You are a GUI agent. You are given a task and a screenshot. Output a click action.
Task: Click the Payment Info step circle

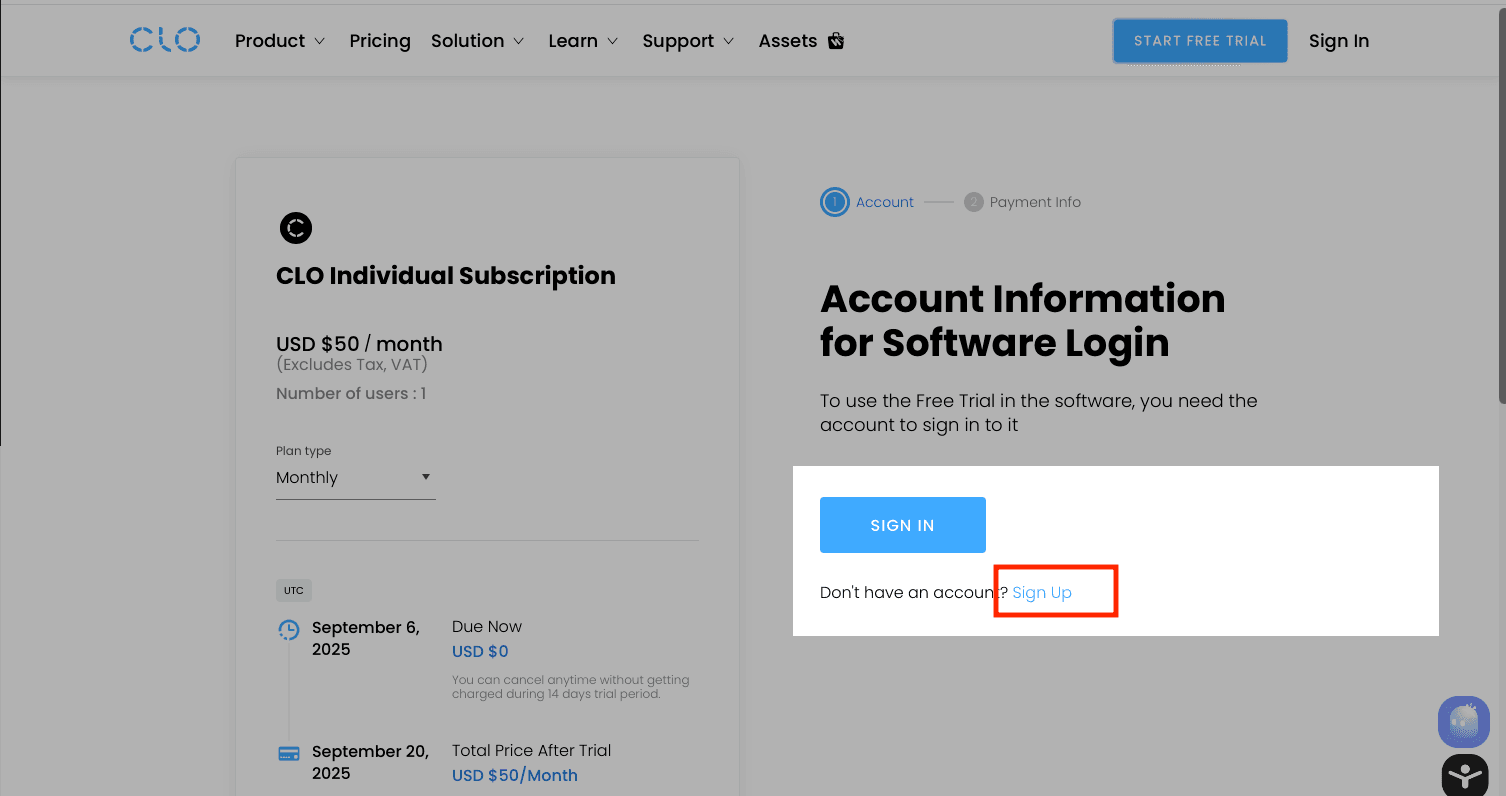pyautogui.click(x=974, y=202)
